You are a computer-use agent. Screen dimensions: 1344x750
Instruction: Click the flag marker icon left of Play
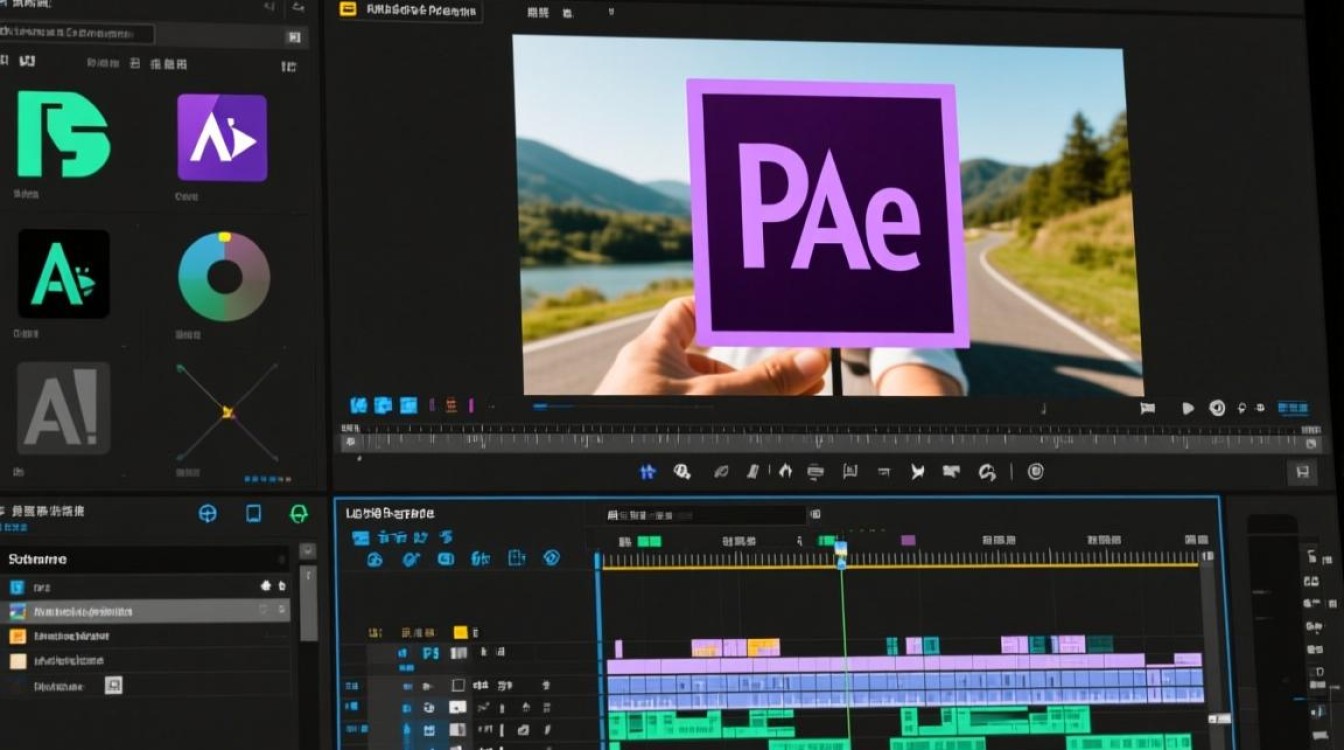(1147, 408)
